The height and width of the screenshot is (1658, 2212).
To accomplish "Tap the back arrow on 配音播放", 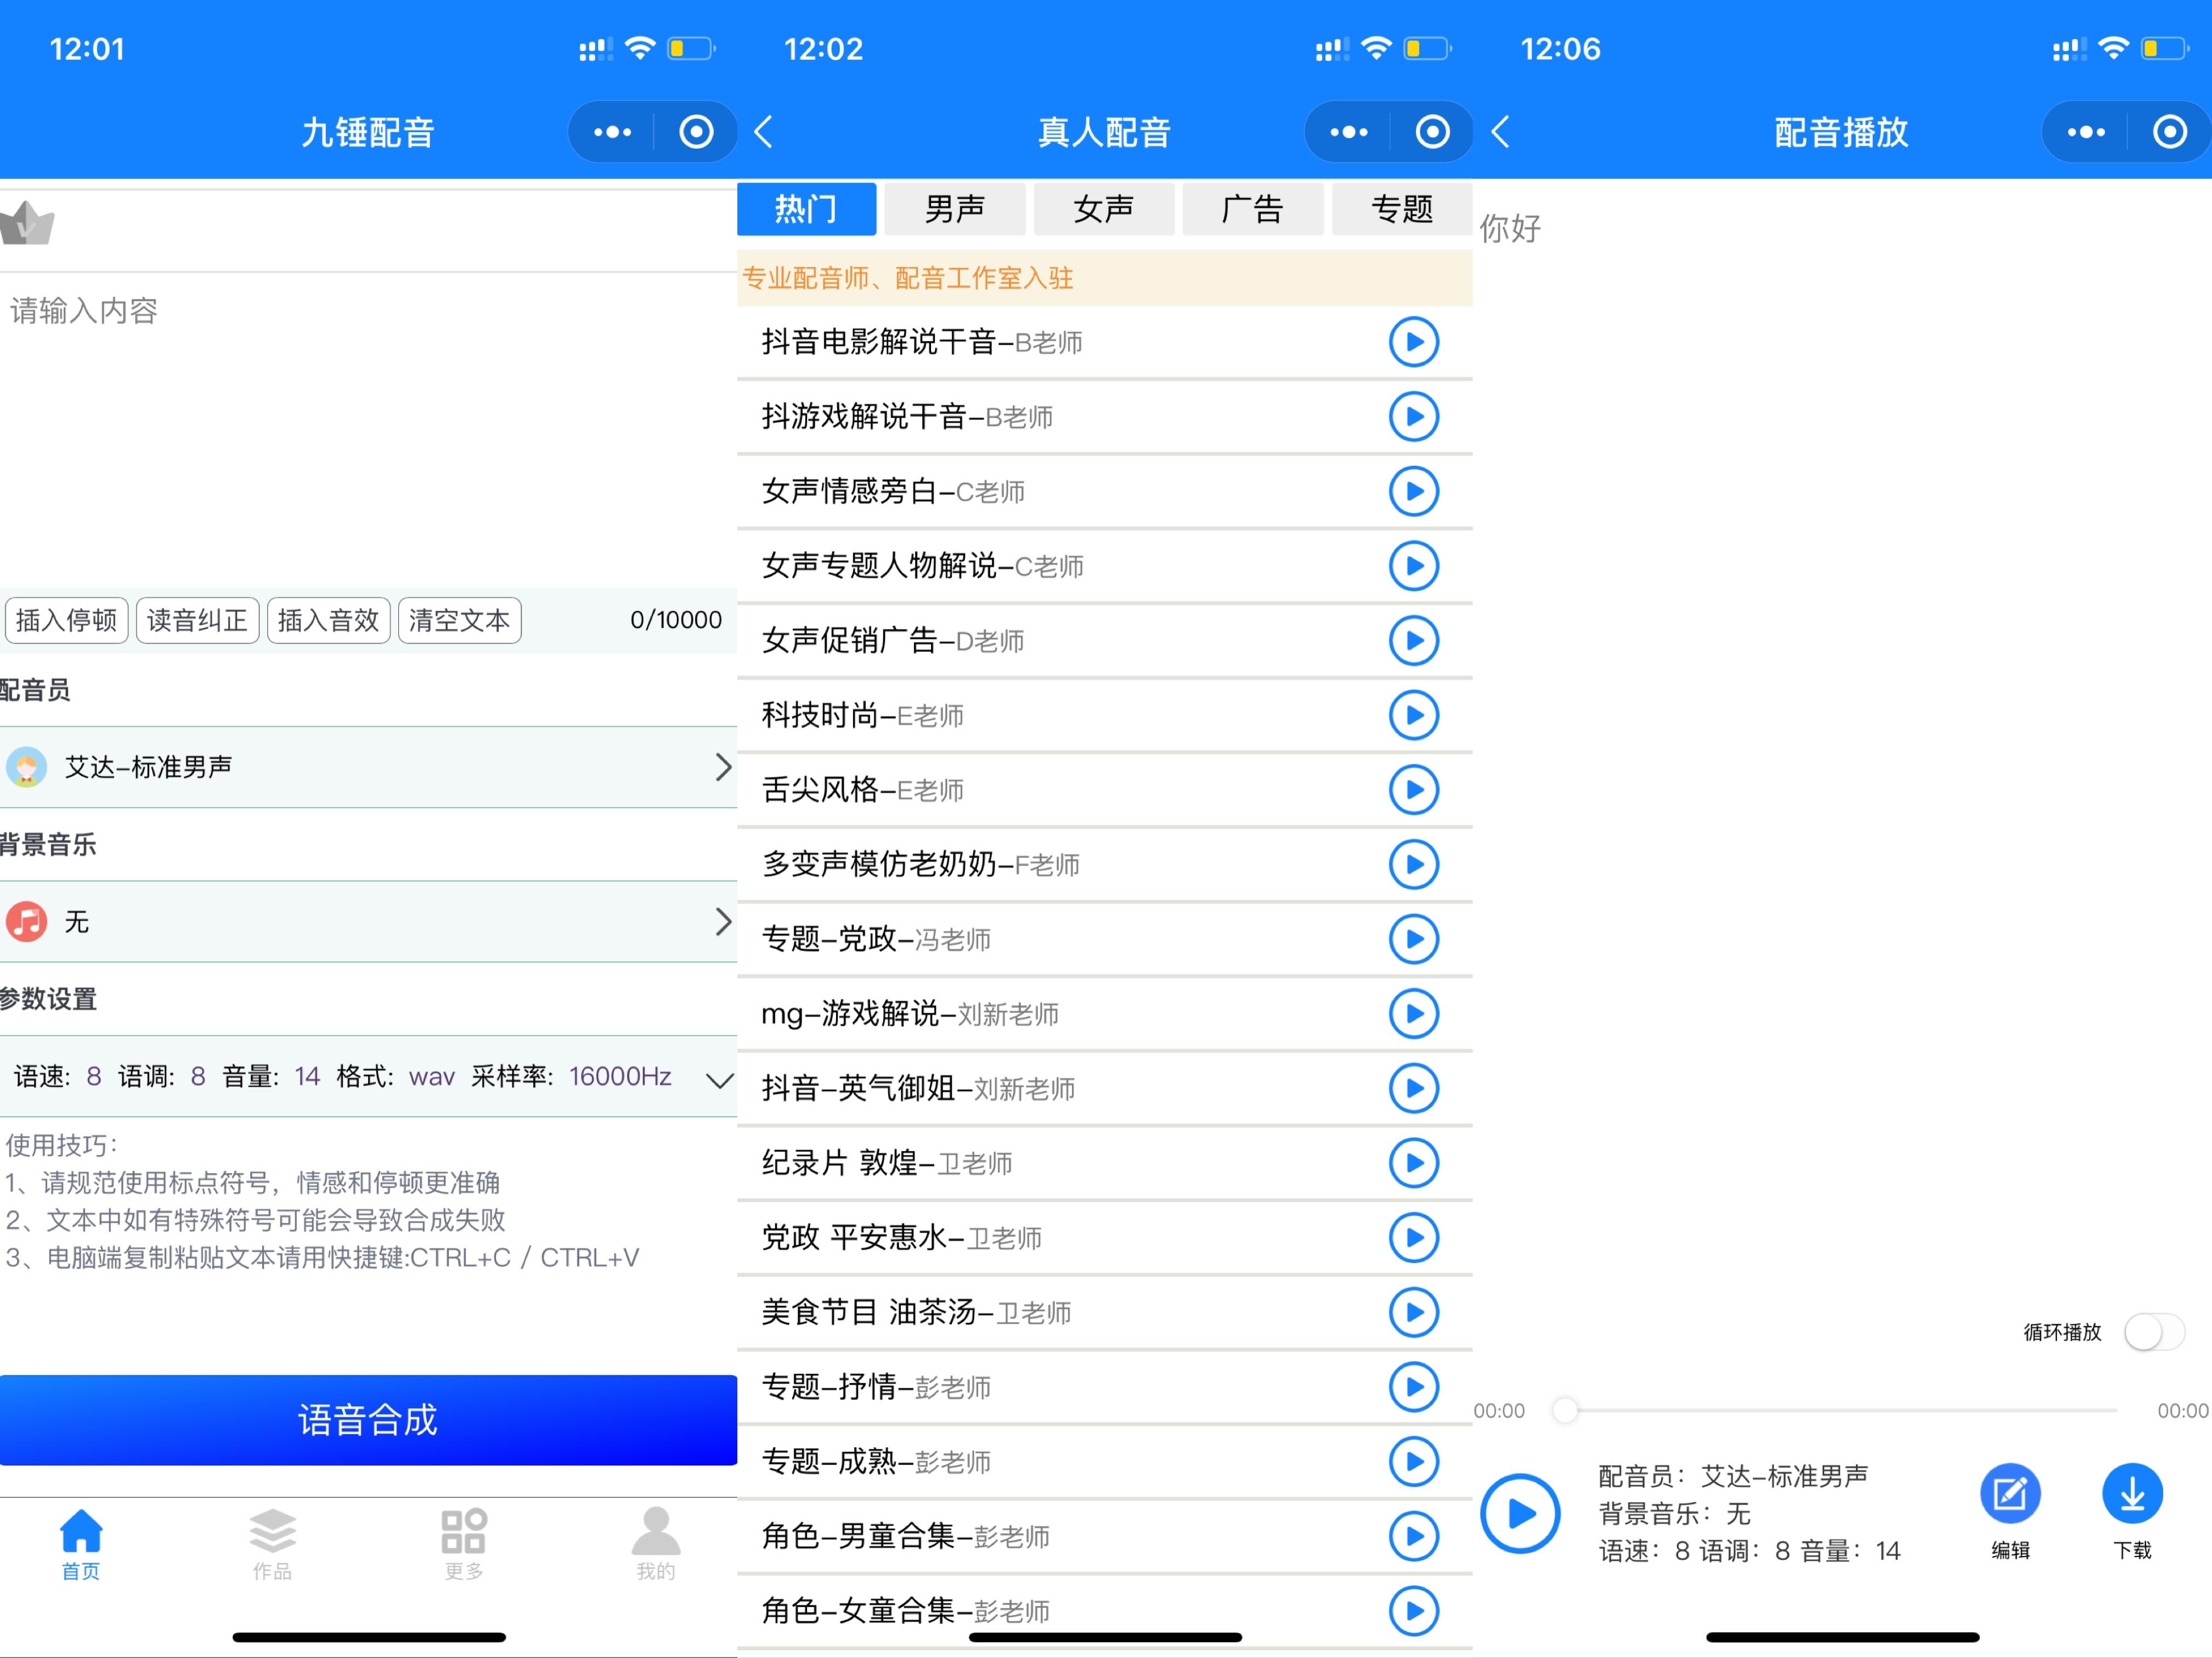I will [x=1500, y=132].
